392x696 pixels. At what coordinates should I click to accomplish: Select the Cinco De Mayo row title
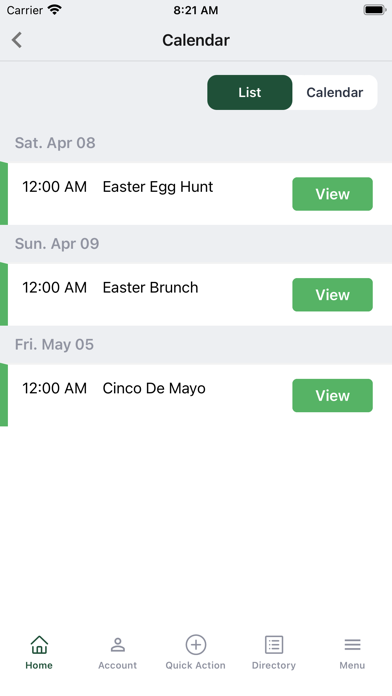(x=154, y=388)
